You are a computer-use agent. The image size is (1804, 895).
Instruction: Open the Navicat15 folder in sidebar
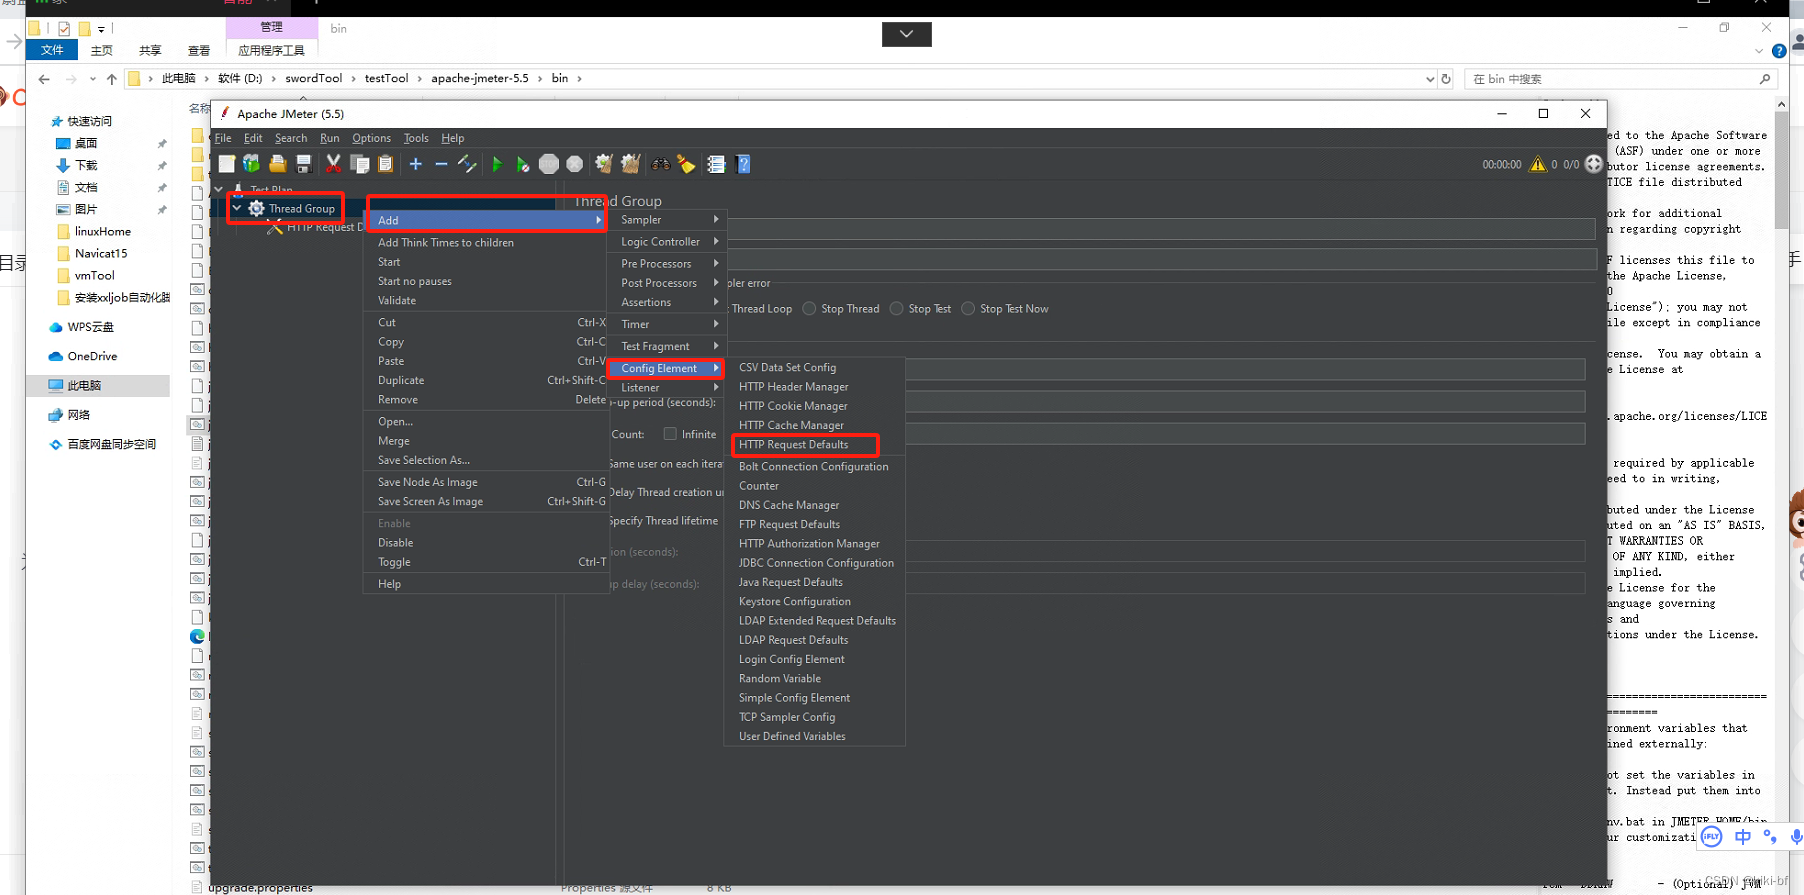(x=101, y=253)
